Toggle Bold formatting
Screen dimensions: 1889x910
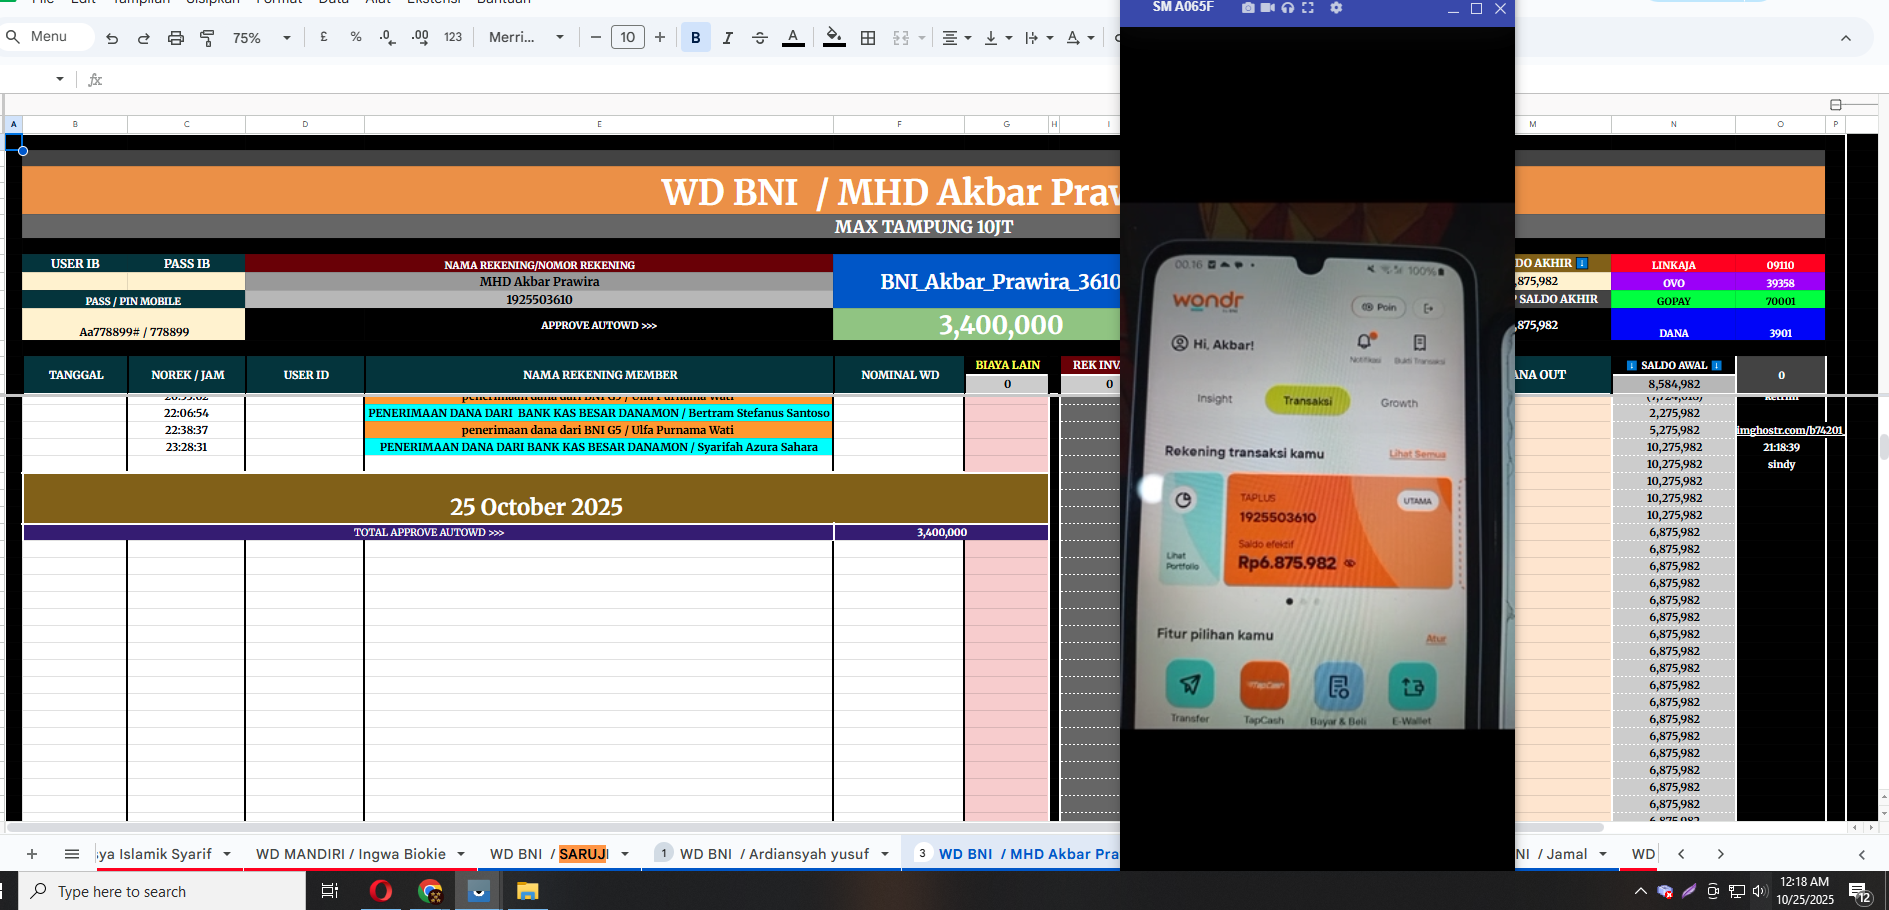(x=696, y=37)
